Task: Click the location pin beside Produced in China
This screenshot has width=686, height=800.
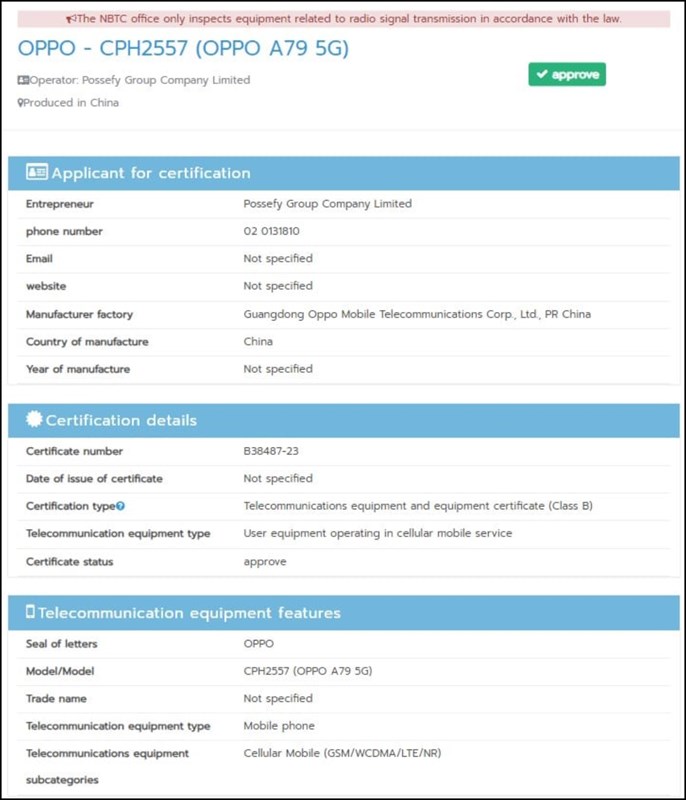Action: (20, 103)
